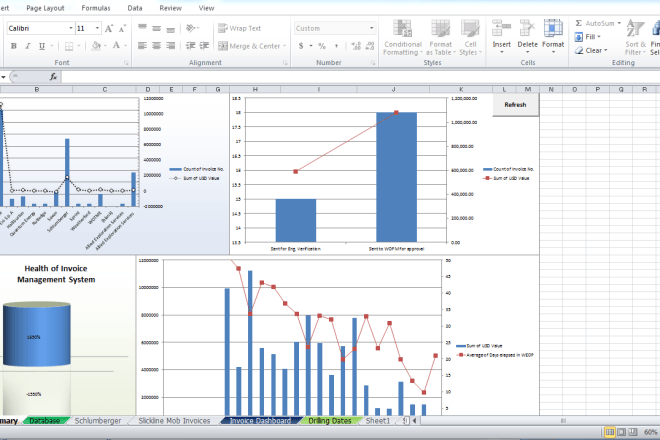Click the formula bar input
660x440 pixels.
(361, 77)
